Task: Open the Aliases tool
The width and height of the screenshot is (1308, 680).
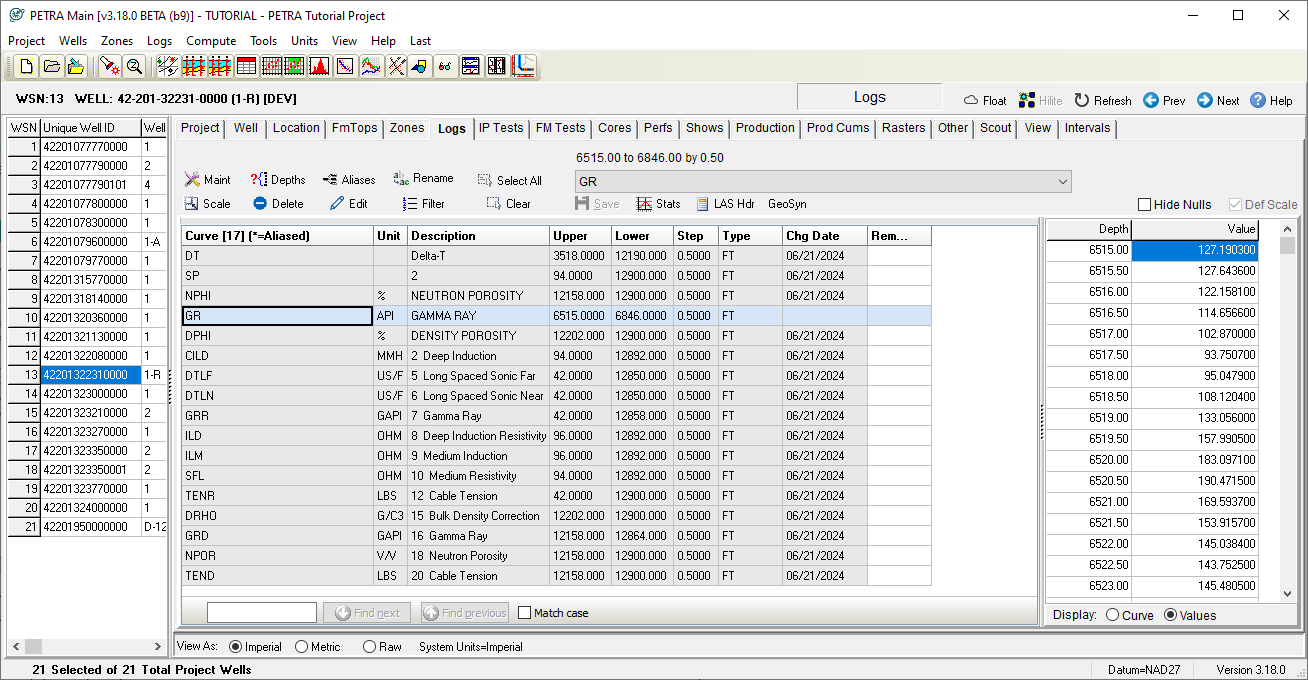Action: coord(348,179)
